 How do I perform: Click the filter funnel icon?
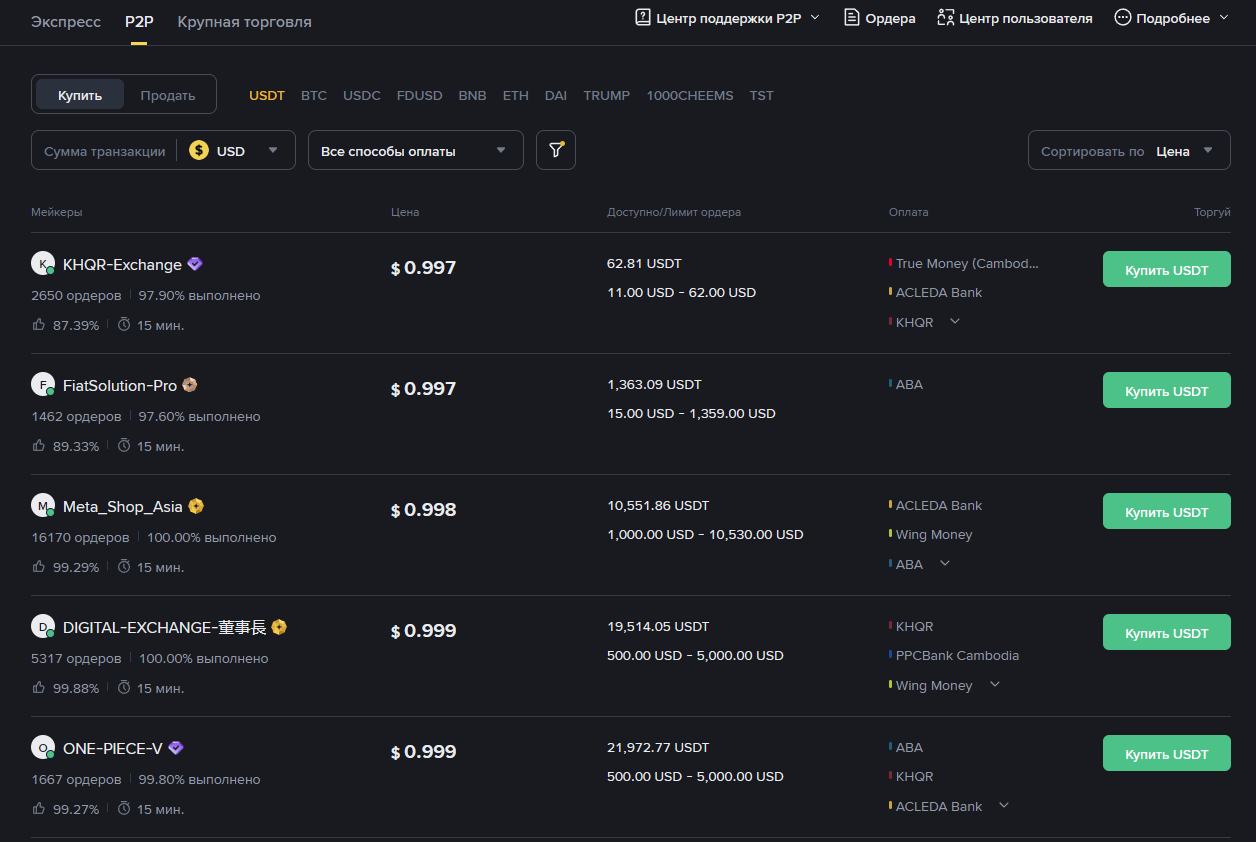pyautogui.click(x=556, y=150)
